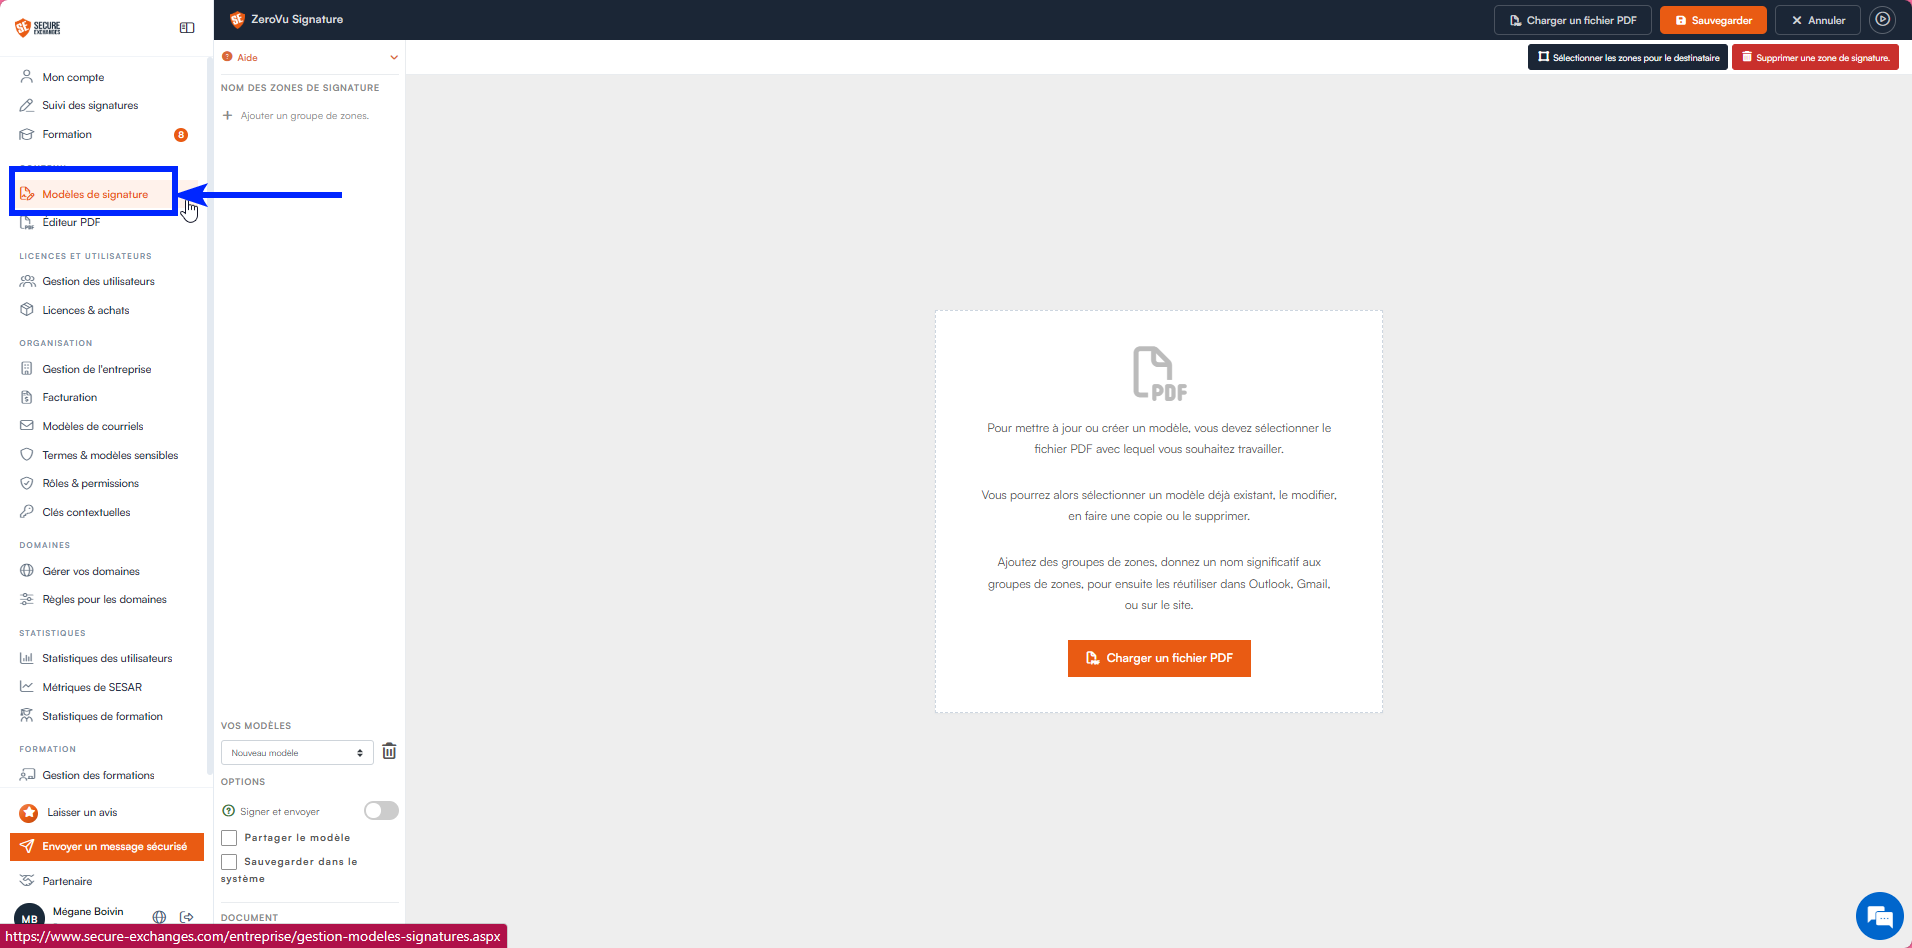Check the Partager le modèle checkbox
The image size is (1912, 948).
click(229, 838)
